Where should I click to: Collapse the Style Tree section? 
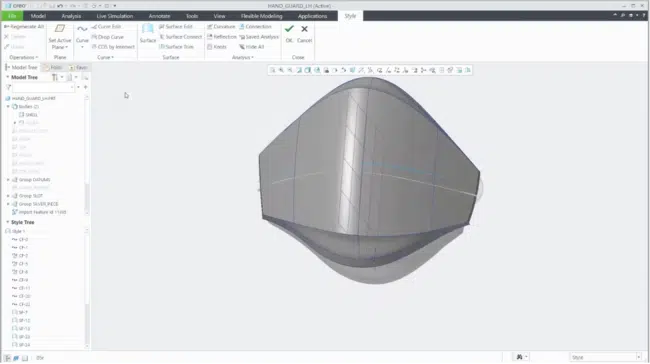pos(7,222)
